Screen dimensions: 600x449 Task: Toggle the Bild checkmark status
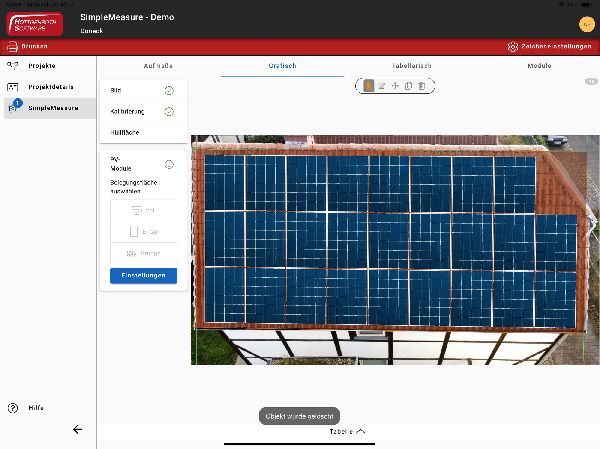click(169, 91)
